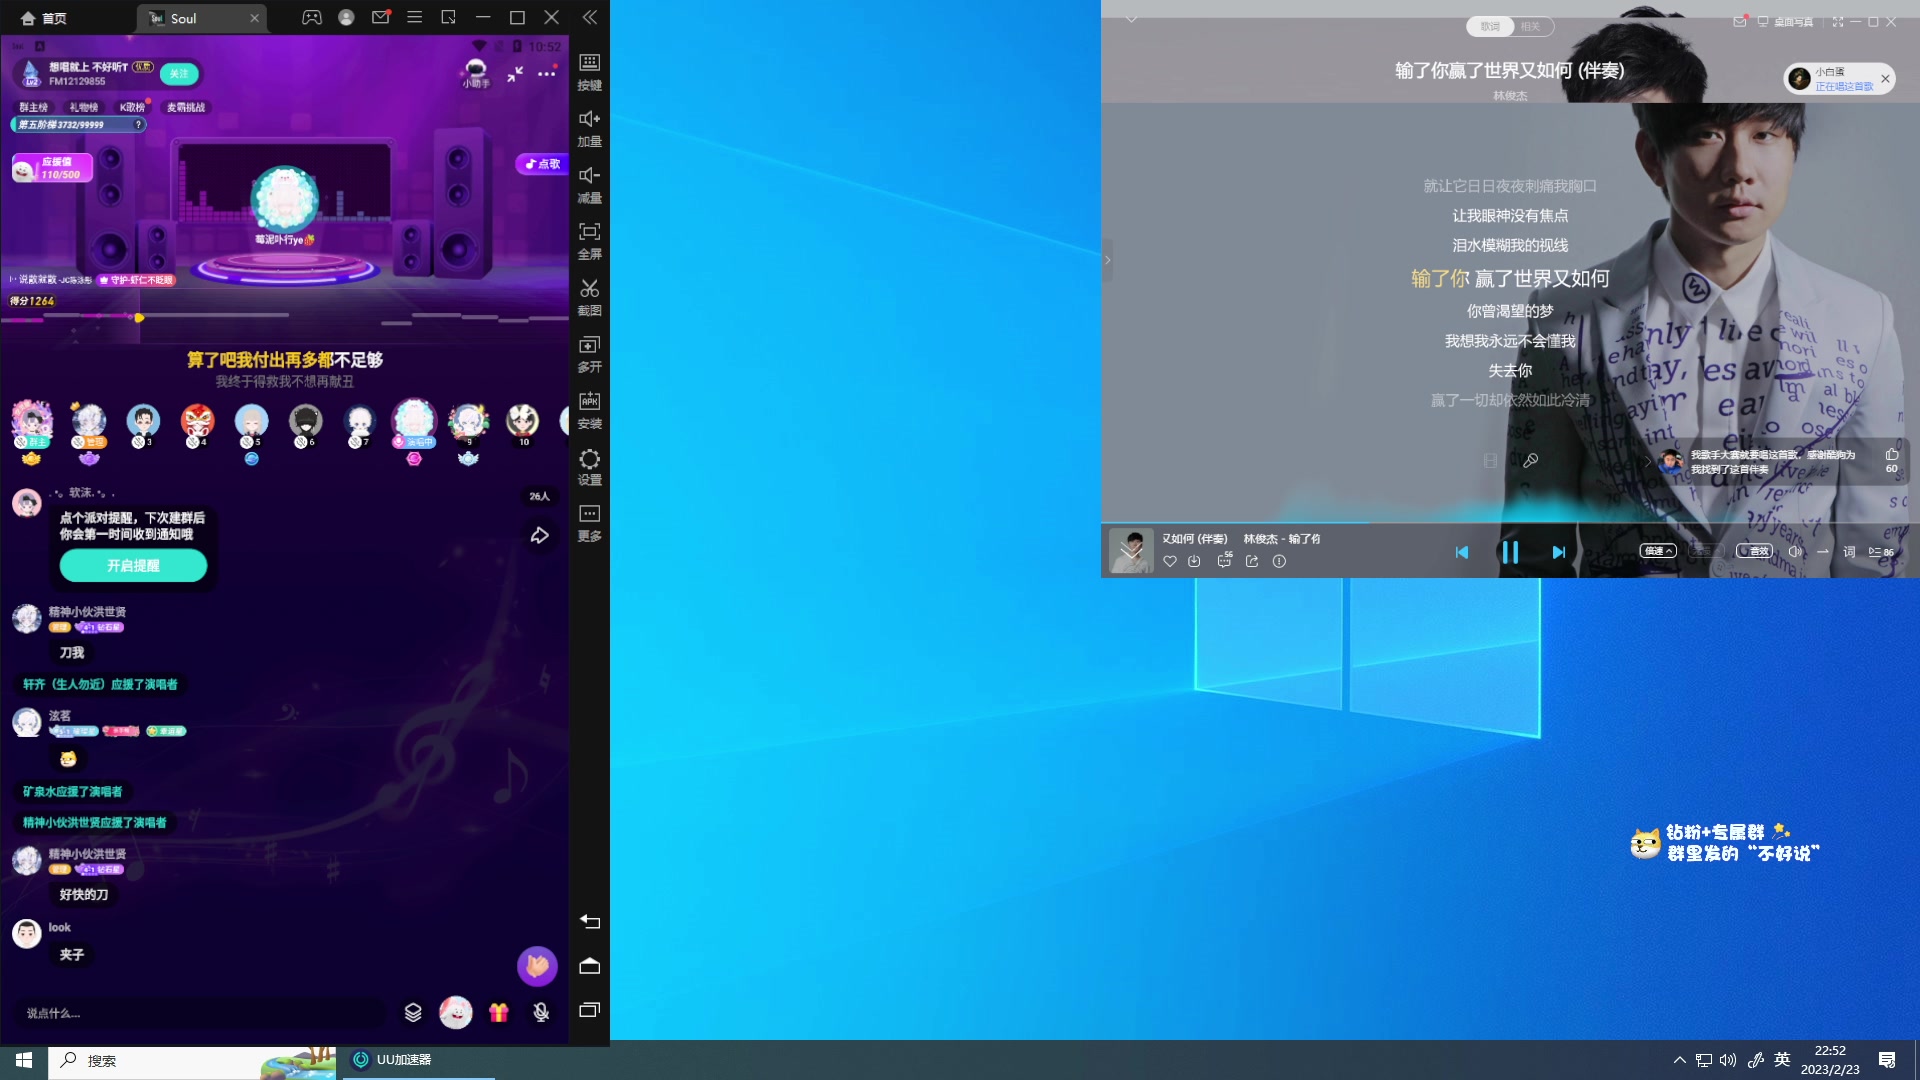Click the 开启提醒 reminder button
The image size is (1920, 1080).
133,566
